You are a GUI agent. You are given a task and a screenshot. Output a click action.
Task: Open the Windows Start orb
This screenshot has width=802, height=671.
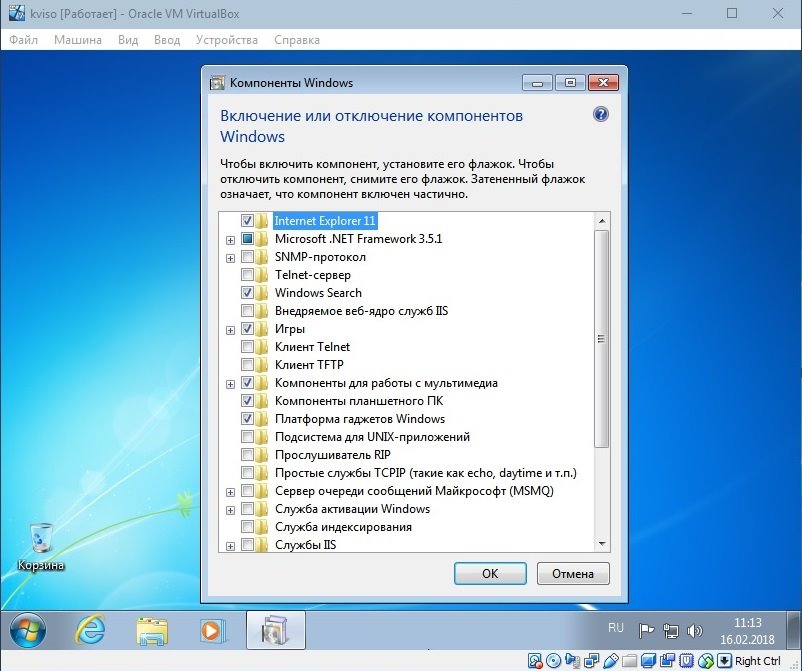pos(28,630)
